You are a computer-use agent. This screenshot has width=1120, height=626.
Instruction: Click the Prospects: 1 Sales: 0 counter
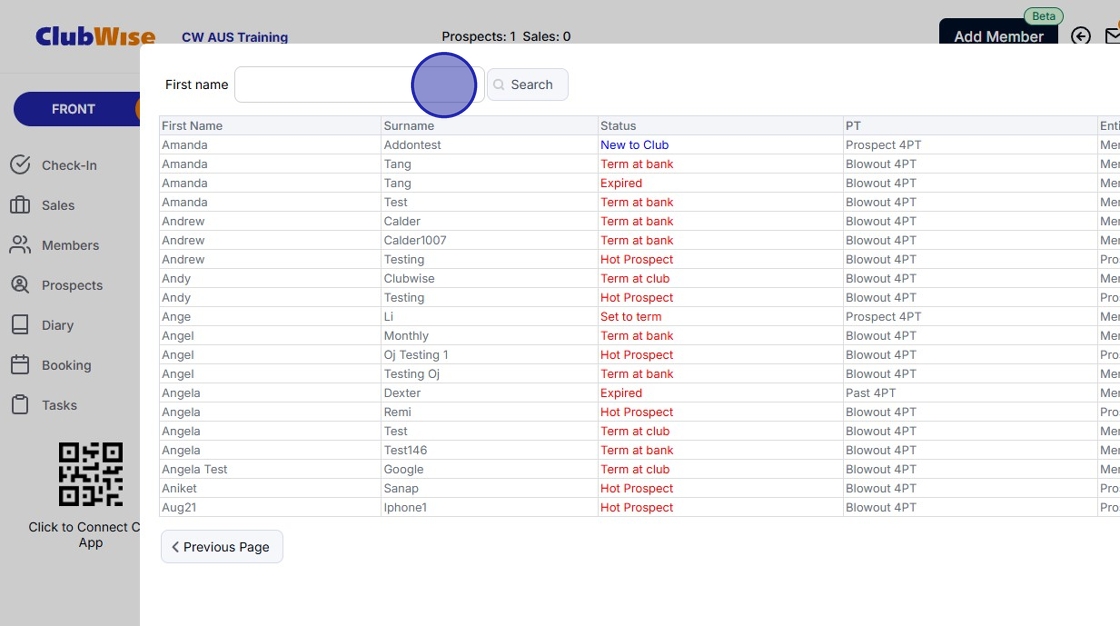tap(506, 36)
